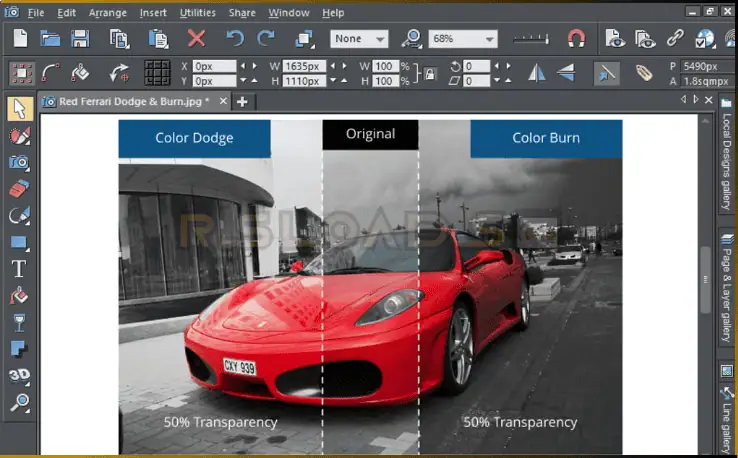
Task: Toggle the scale/select bounds handles icon
Action: 22,73
